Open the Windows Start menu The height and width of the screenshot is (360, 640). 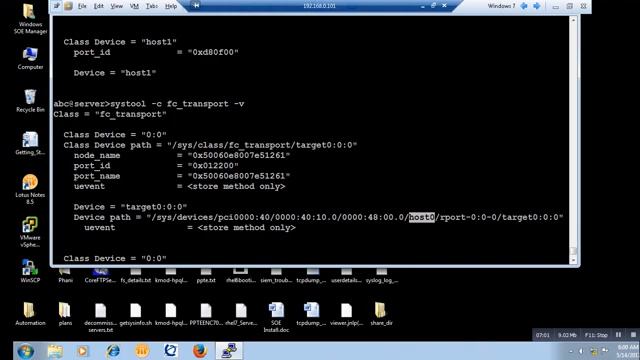click(x=25, y=351)
